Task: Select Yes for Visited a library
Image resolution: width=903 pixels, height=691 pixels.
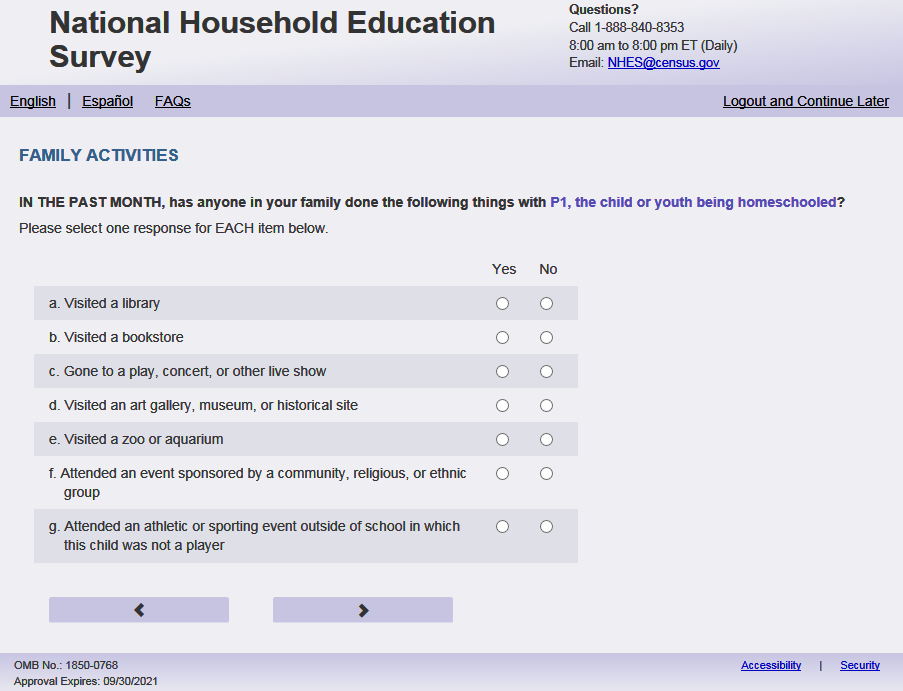Action: point(502,304)
